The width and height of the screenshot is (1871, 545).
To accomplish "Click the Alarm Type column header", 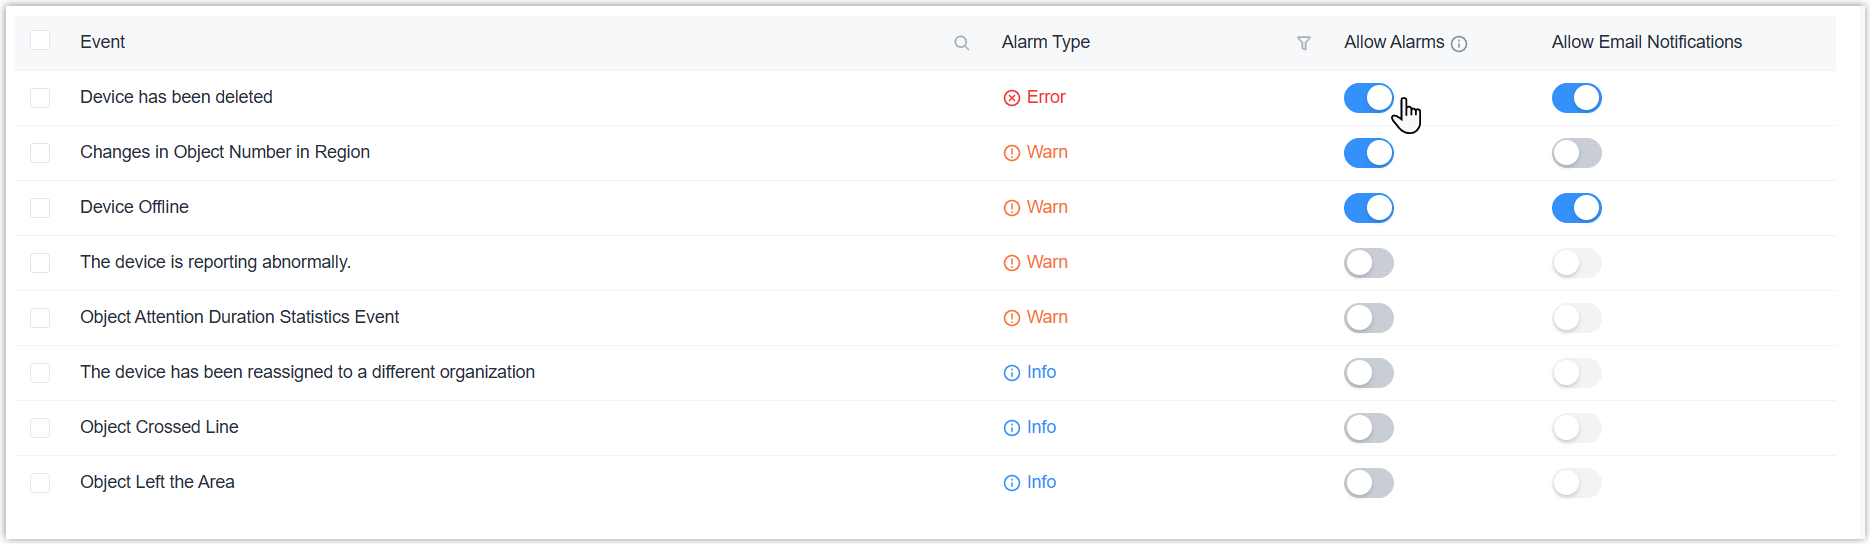I will tap(1046, 42).
